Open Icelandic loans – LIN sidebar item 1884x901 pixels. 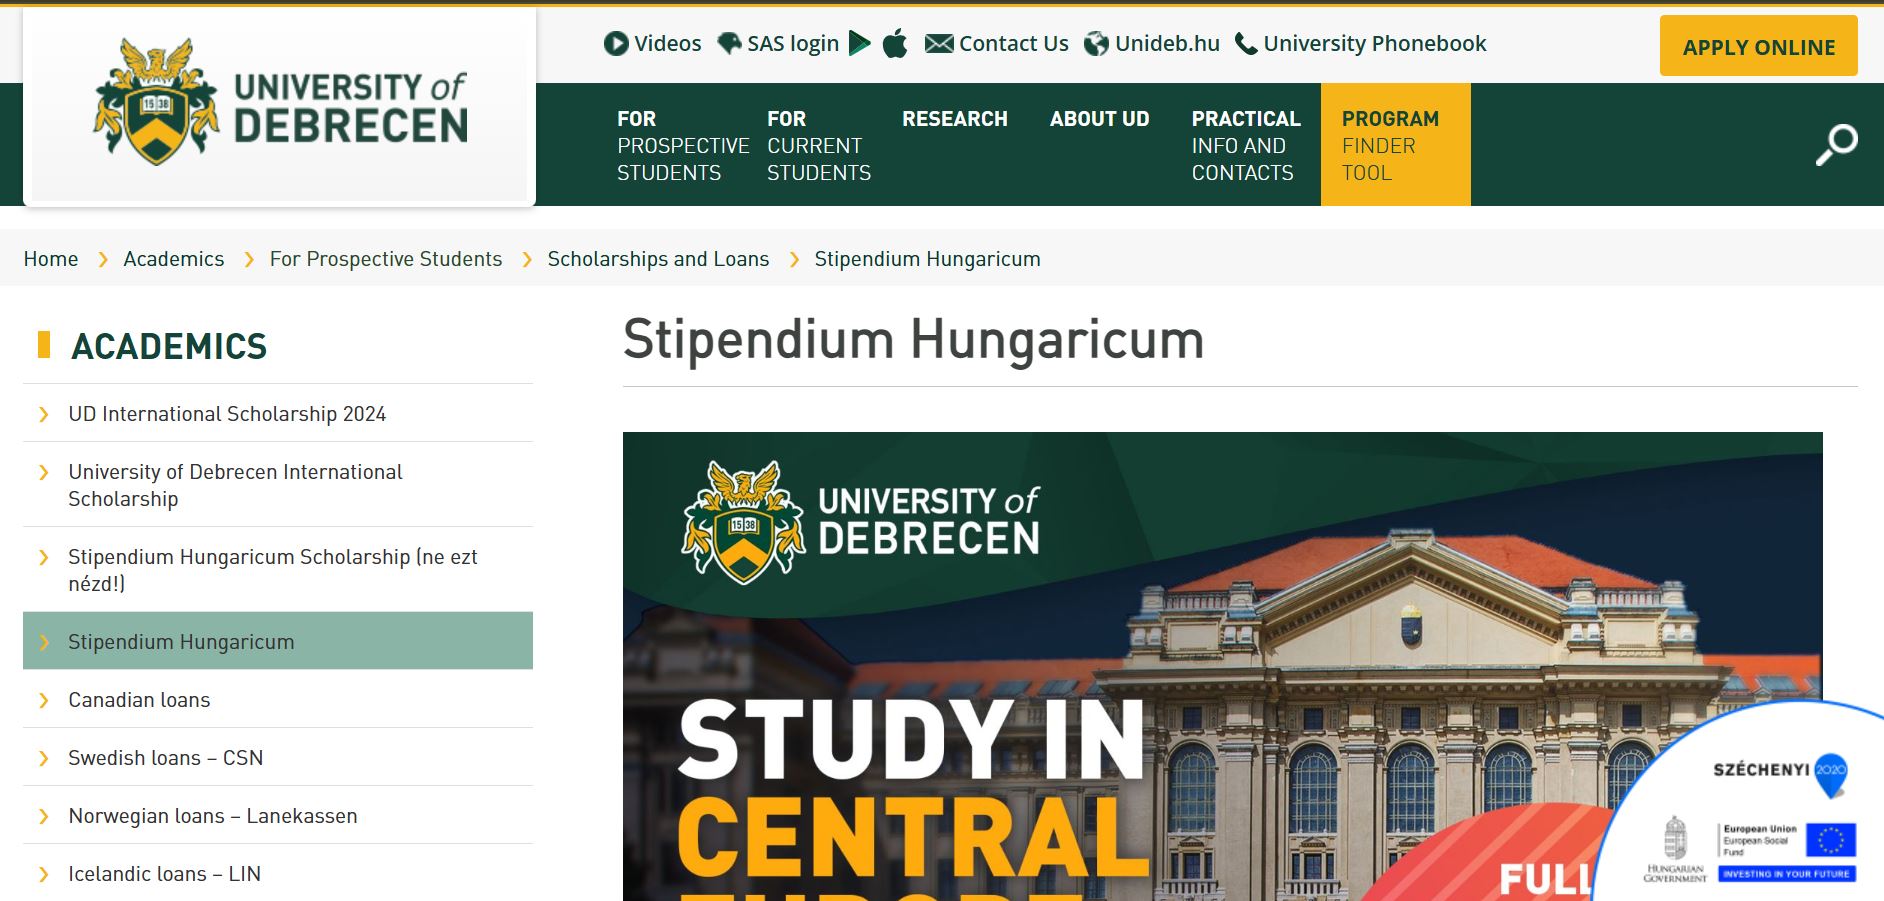(x=278, y=873)
